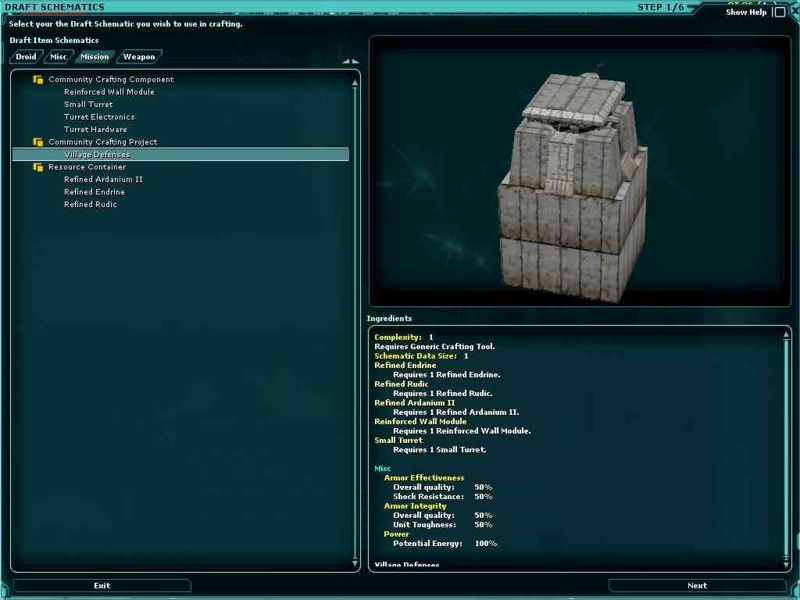The height and width of the screenshot is (600, 800).
Task: Choose the Turret Electronics schematic
Action: [99, 117]
